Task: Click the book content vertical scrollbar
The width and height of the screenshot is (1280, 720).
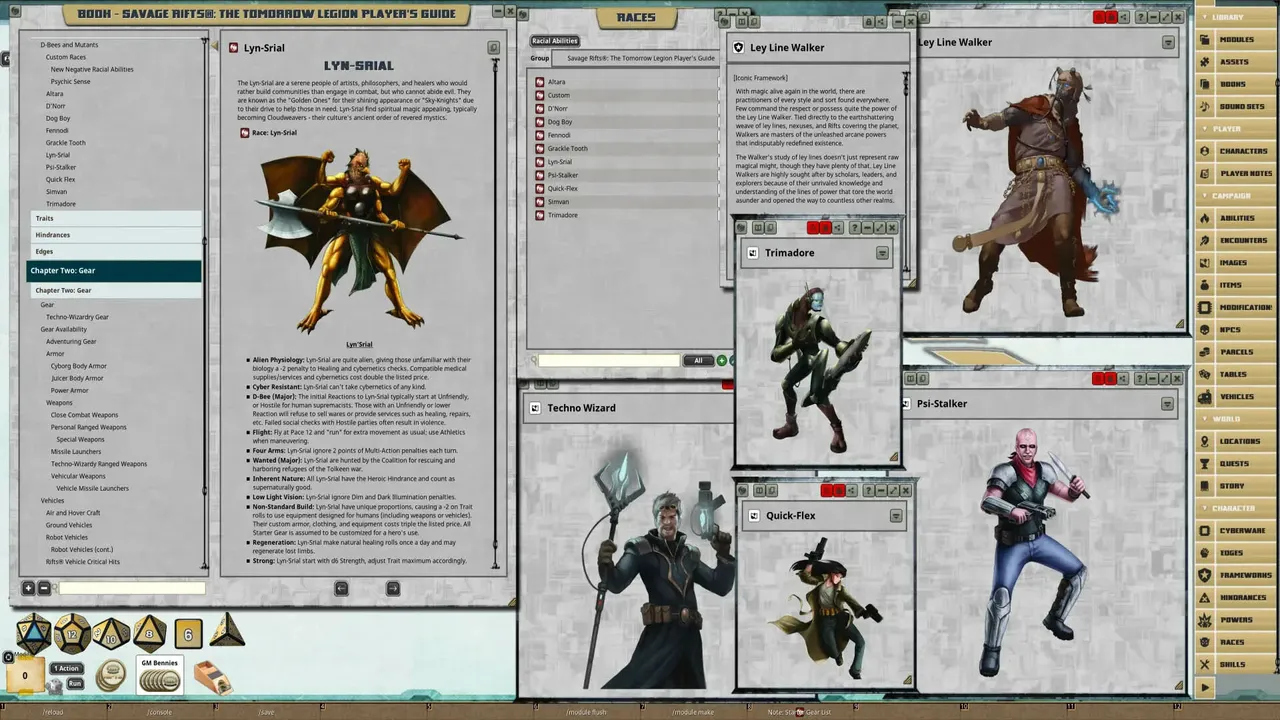Action: click(494, 313)
